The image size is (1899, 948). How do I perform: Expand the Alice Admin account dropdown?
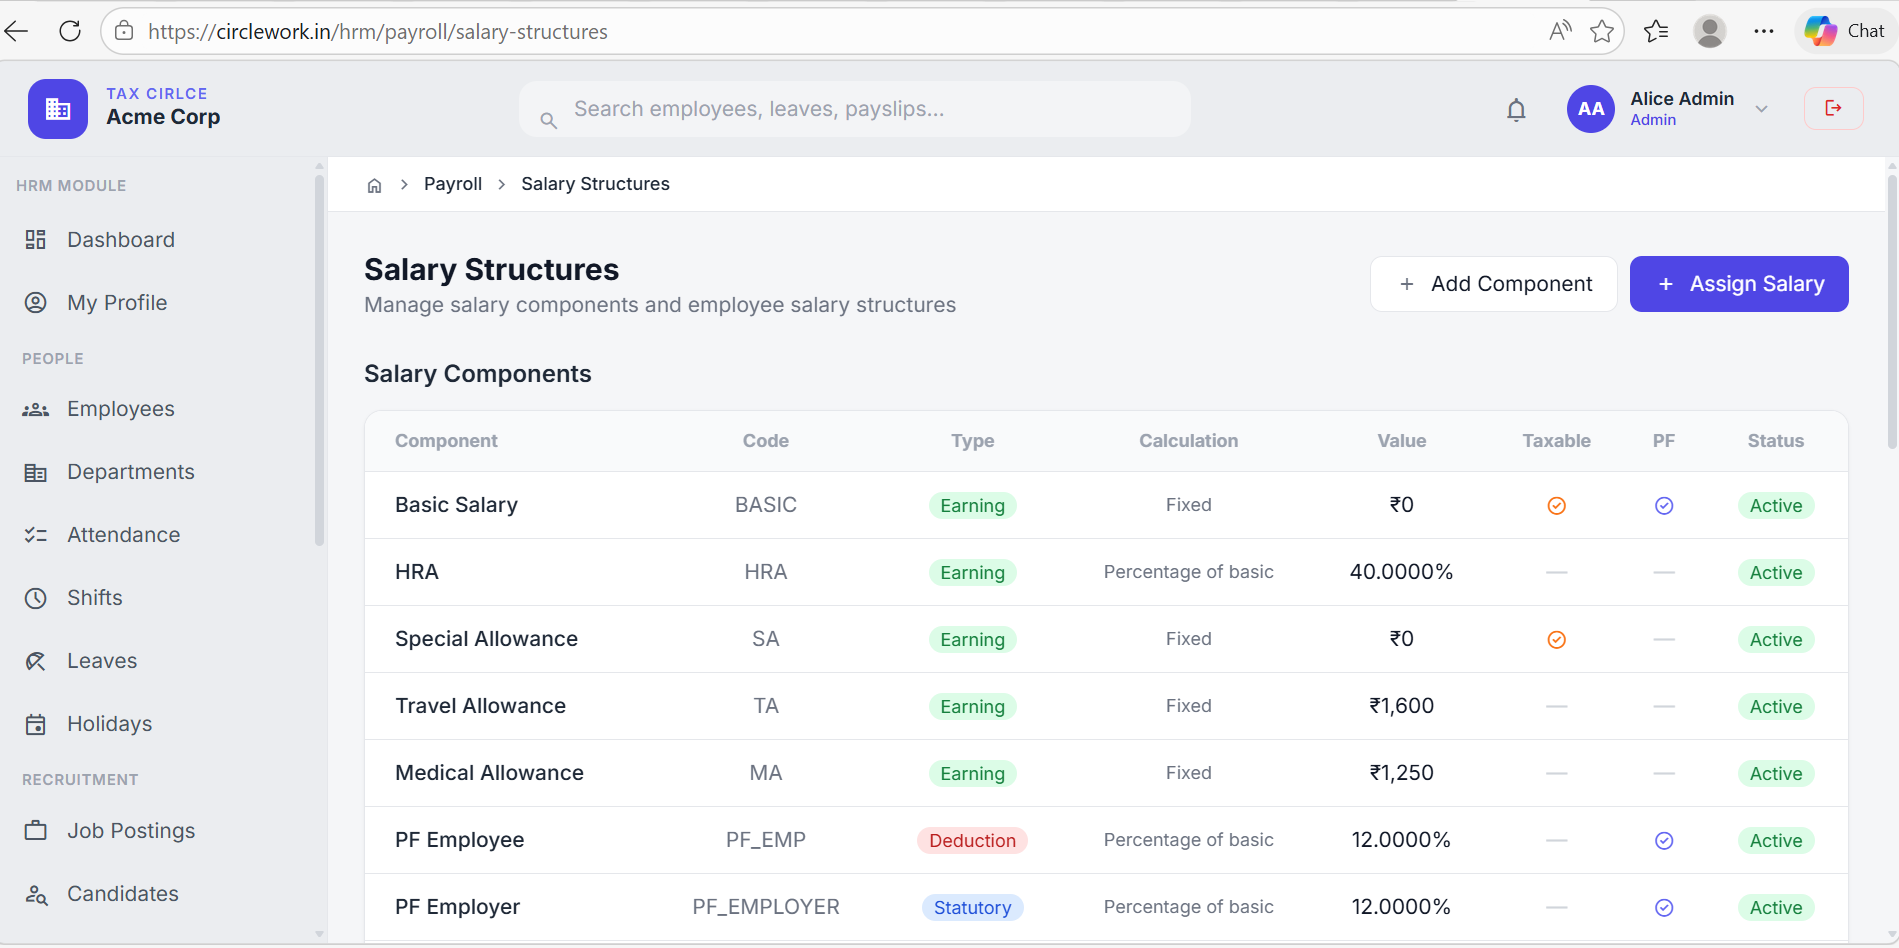(1762, 108)
